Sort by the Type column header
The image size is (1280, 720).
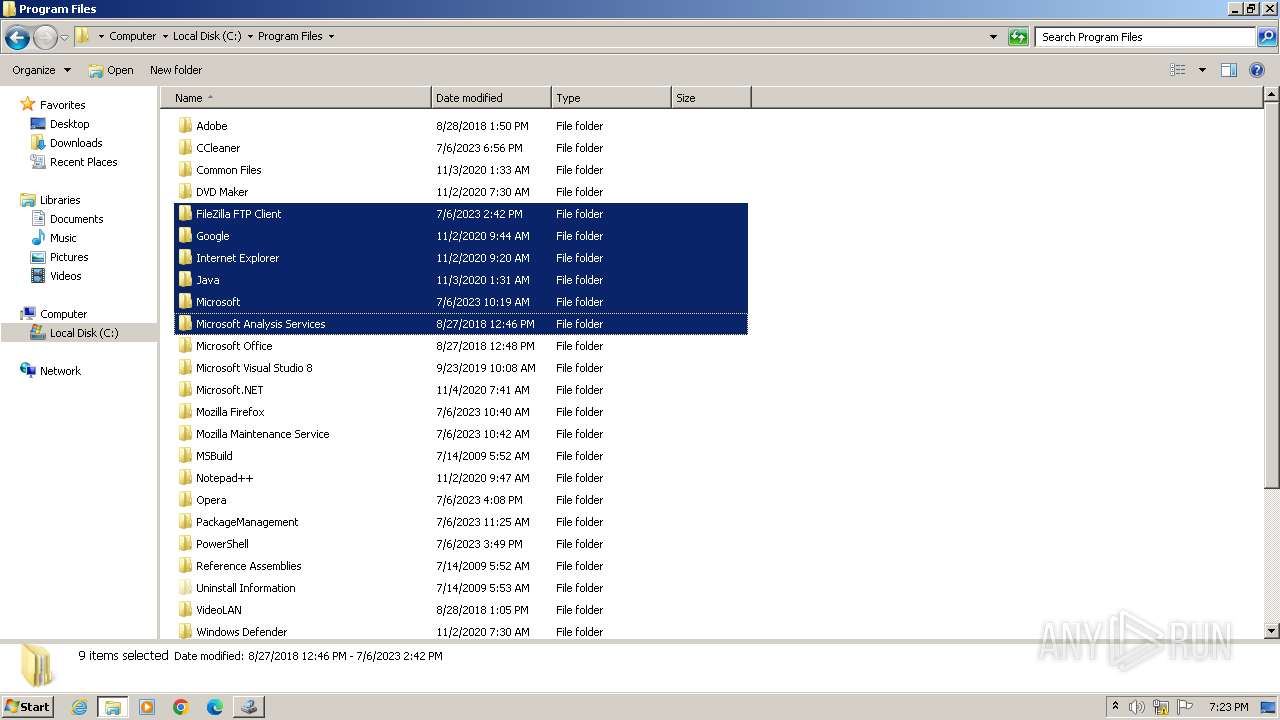point(611,98)
